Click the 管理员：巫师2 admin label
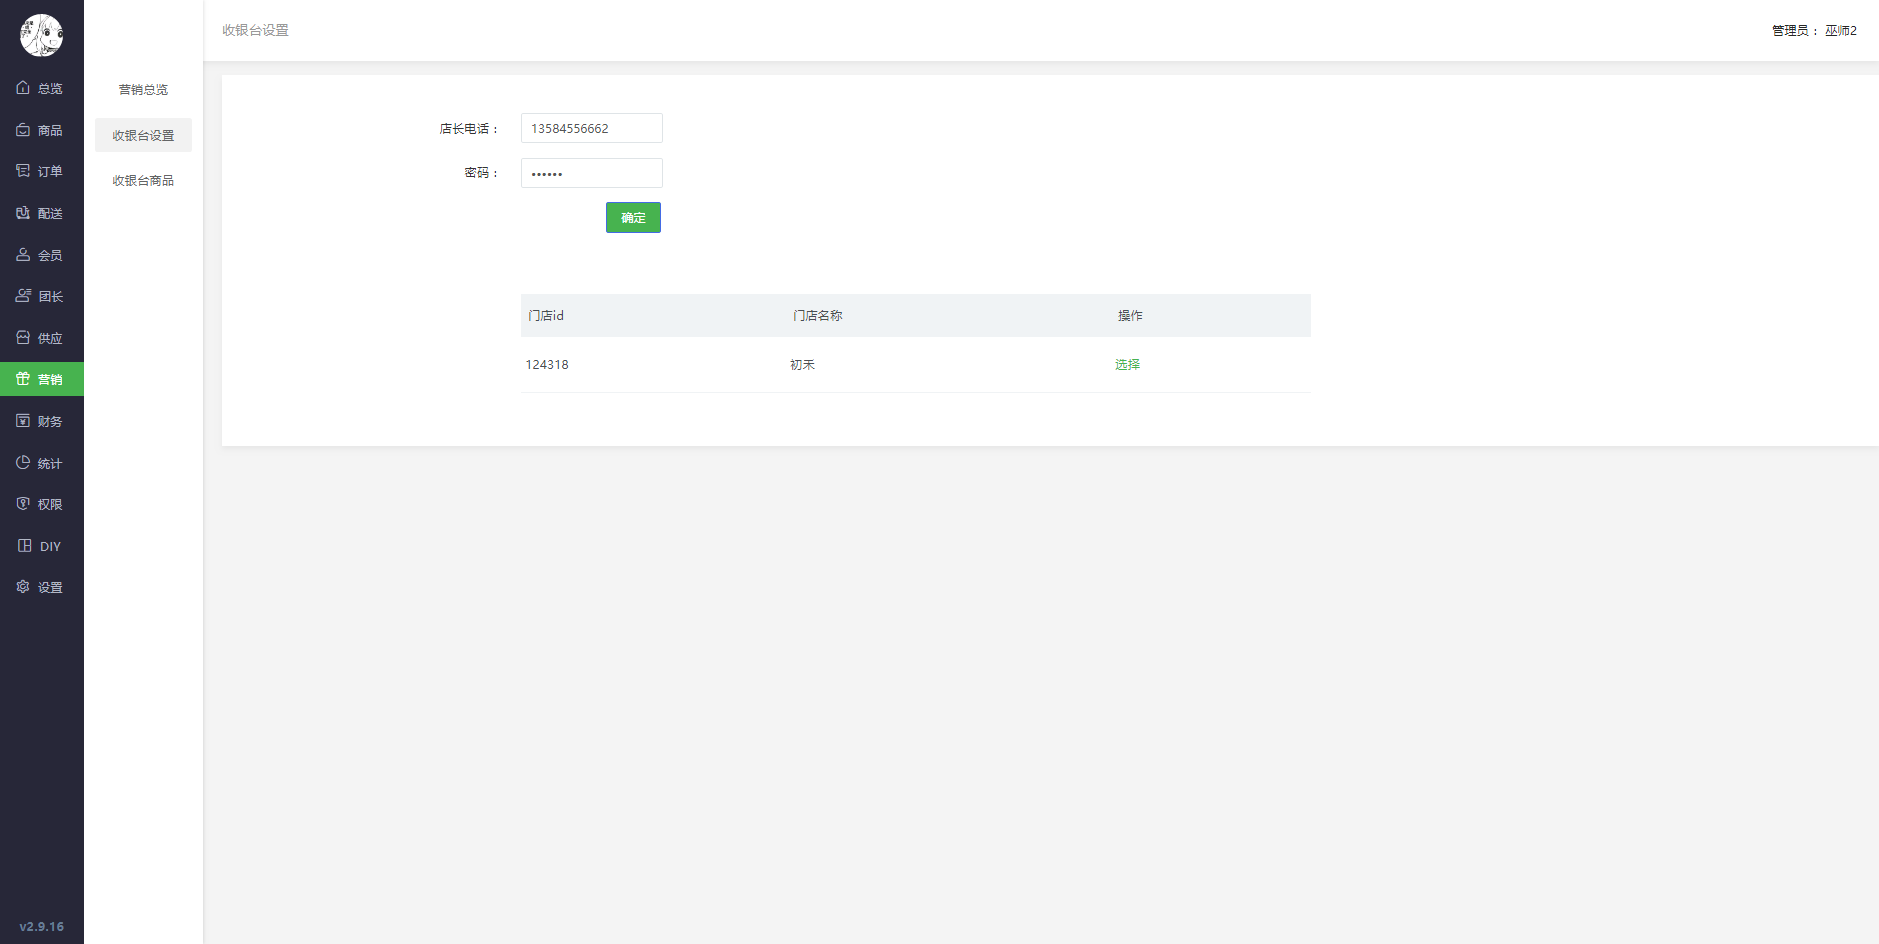Image resolution: width=1879 pixels, height=944 pixels. point(1814,31)
